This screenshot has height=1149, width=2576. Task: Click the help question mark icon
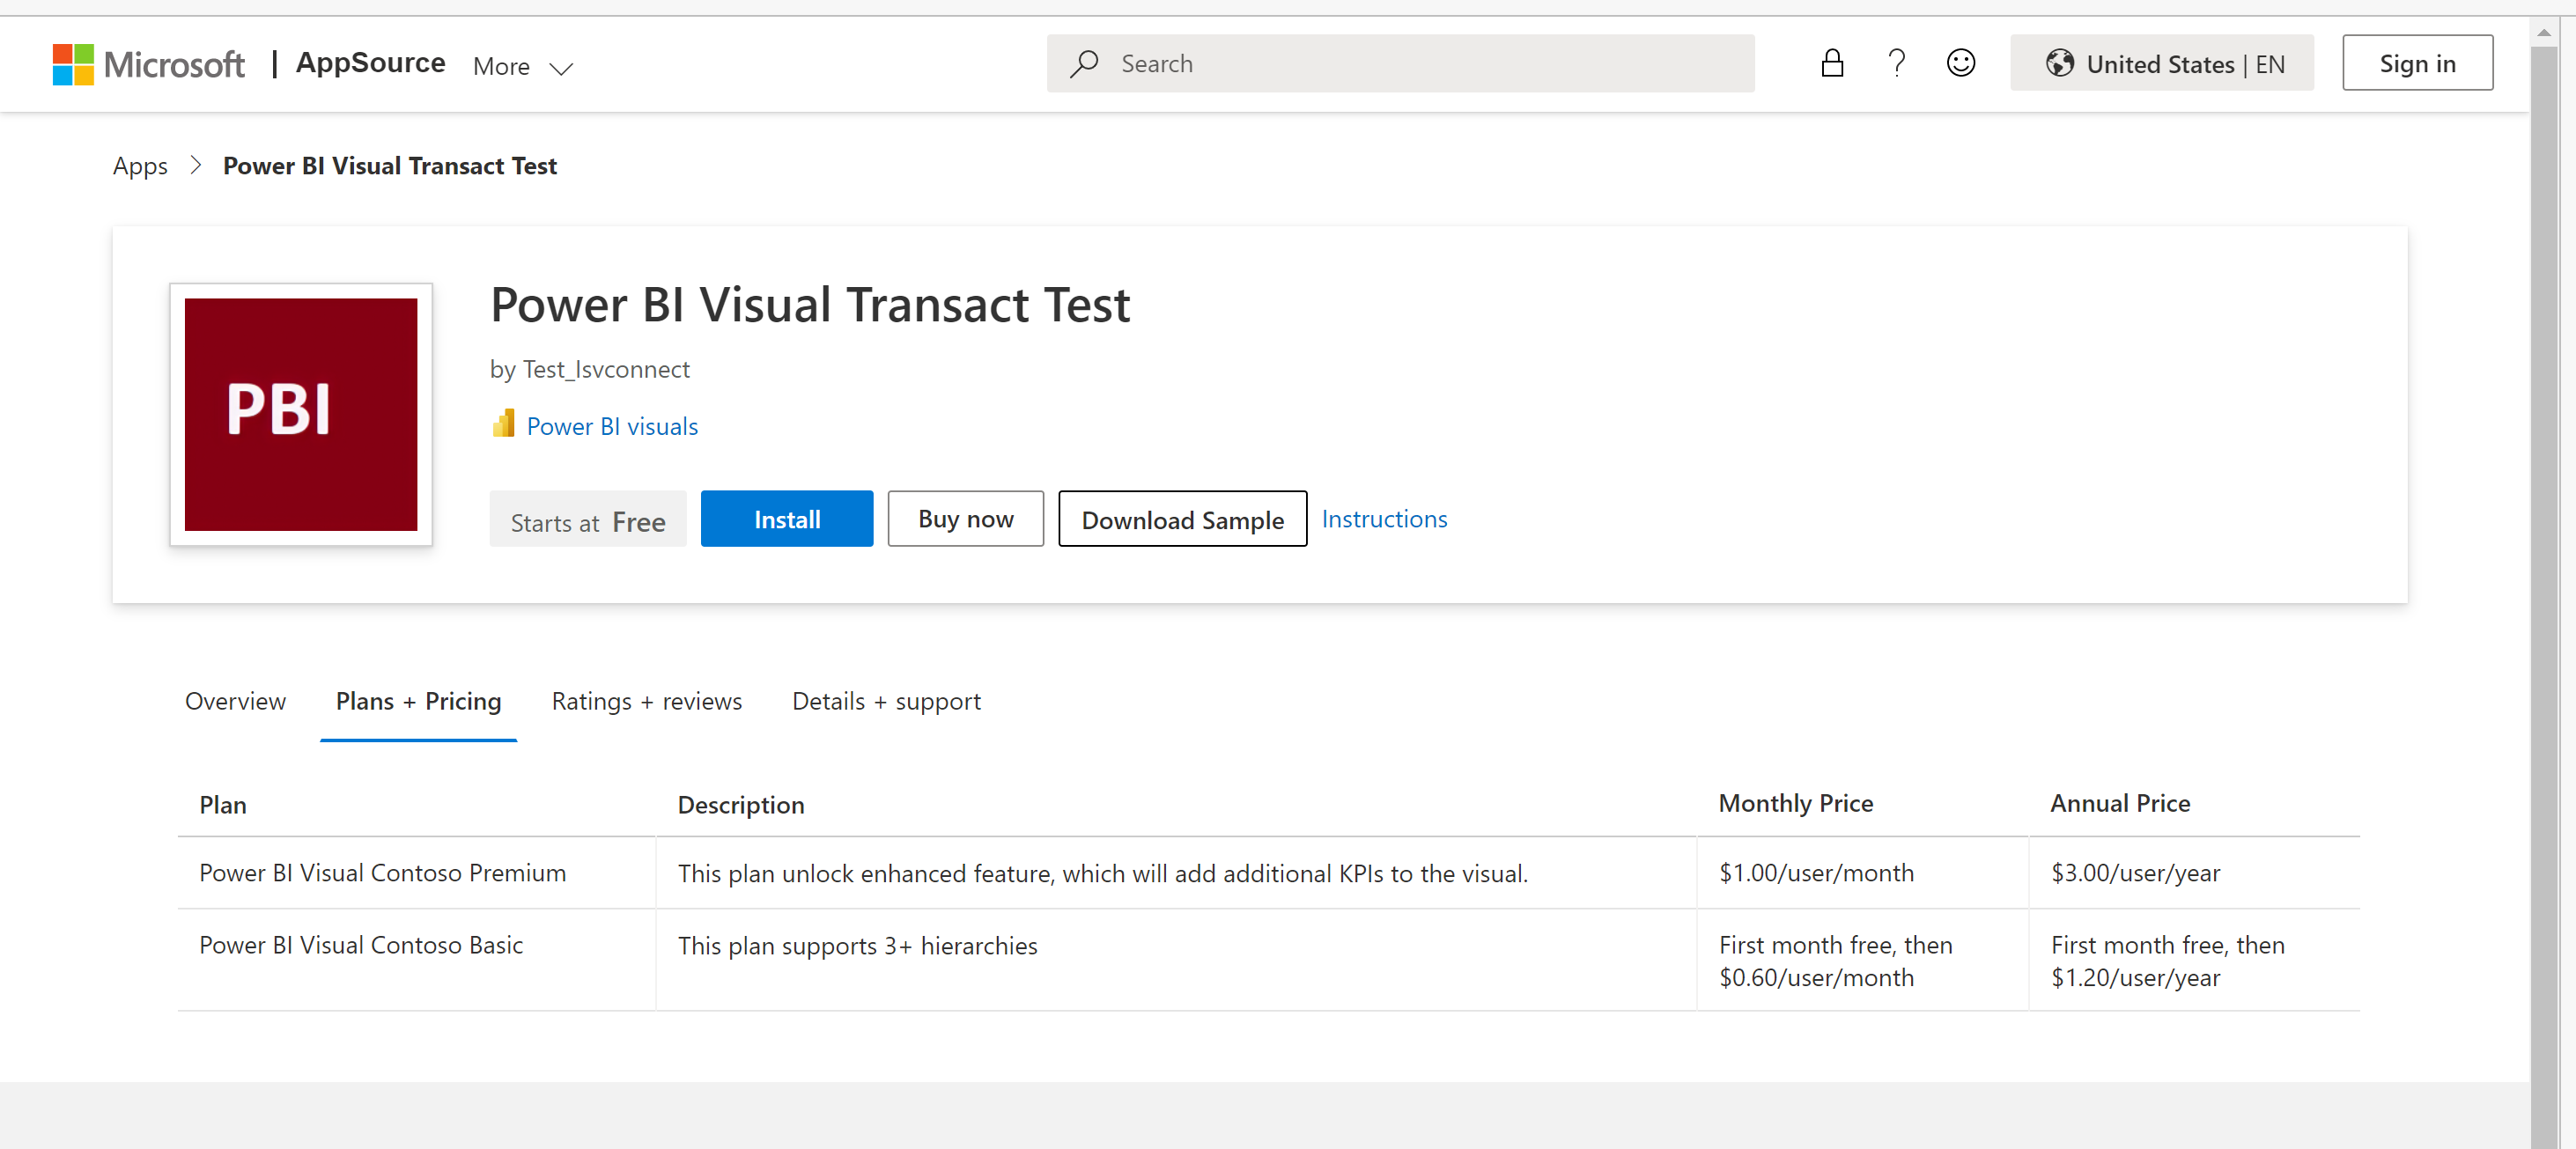(x=1898, y=63)
